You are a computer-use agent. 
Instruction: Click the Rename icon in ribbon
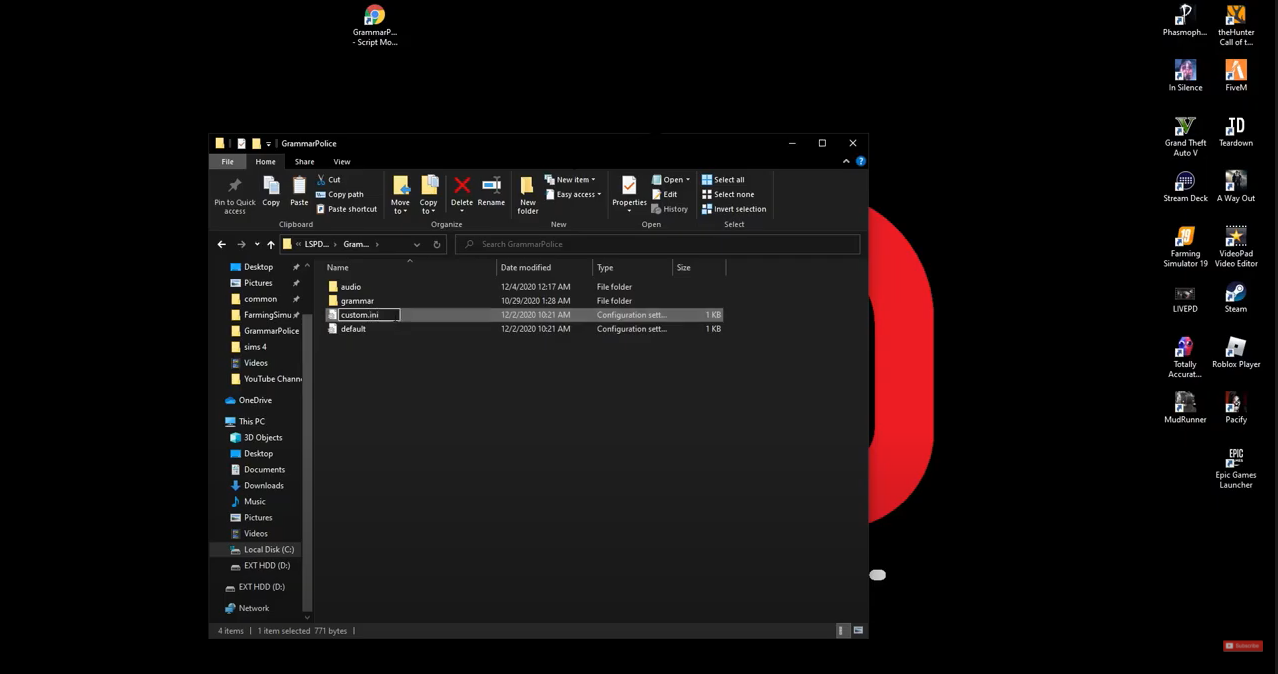pos(491,190)
